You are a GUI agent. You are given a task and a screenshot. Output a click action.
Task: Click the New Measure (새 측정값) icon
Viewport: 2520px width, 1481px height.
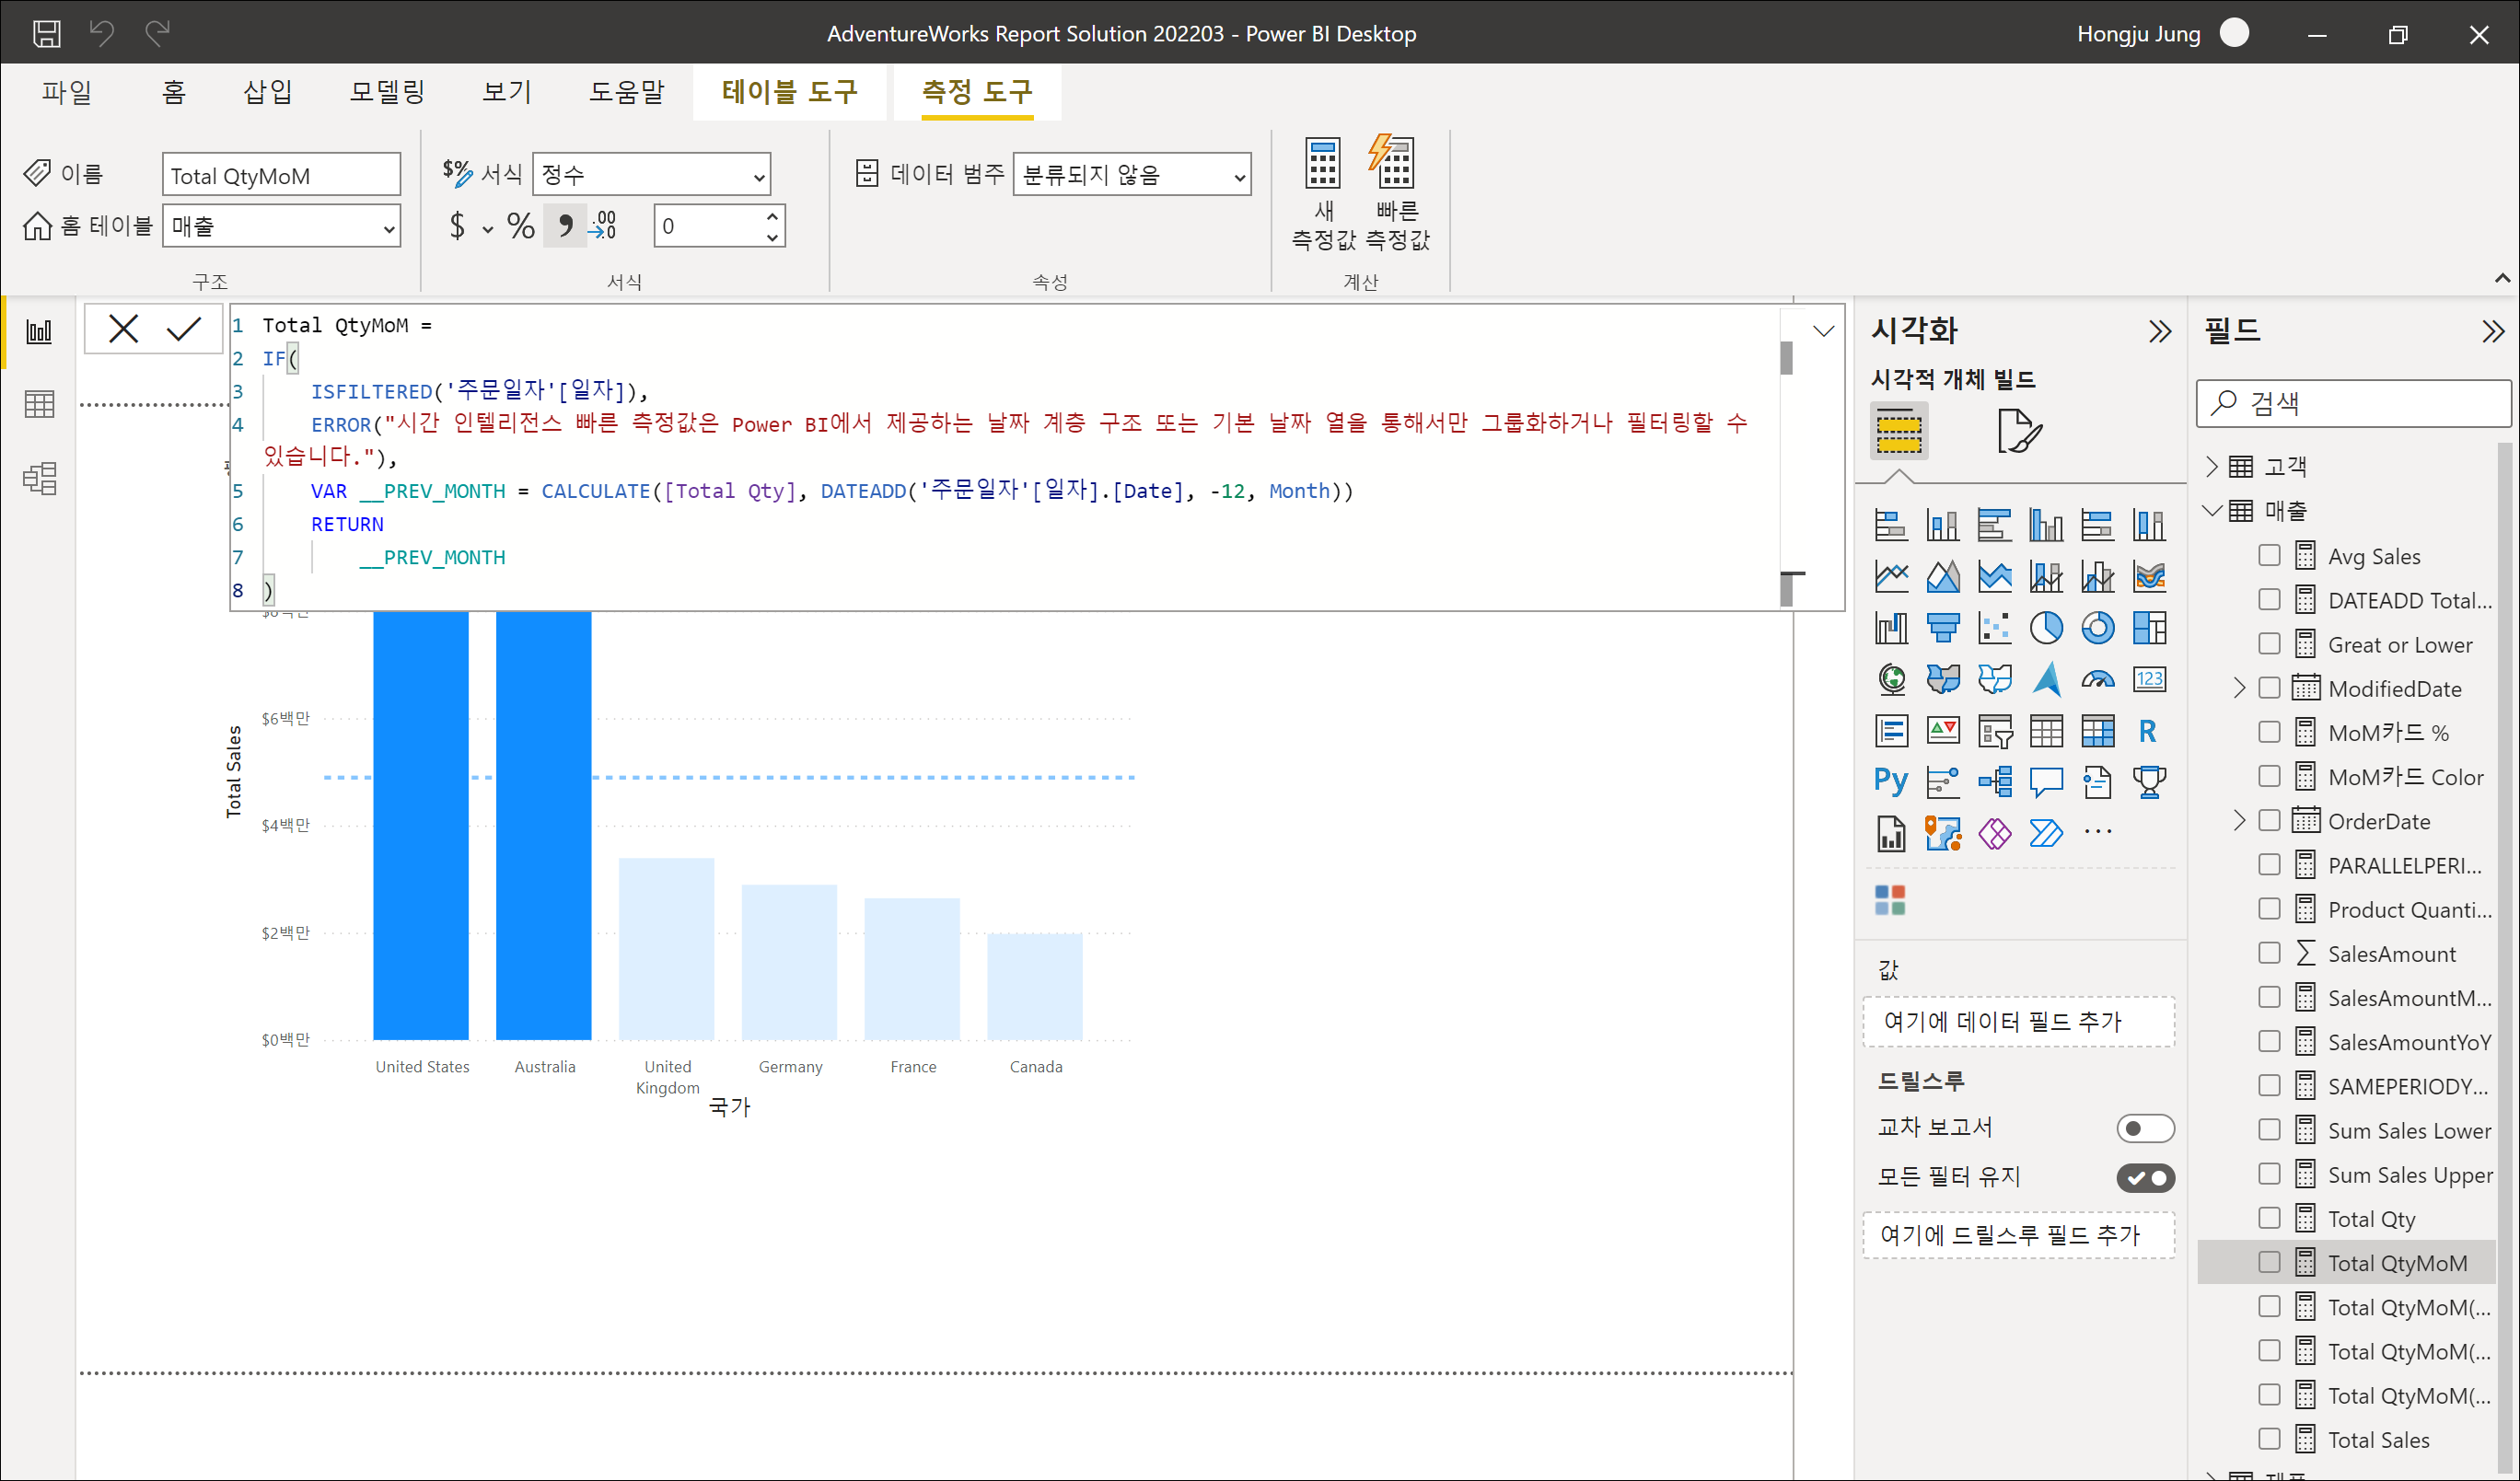click(1322, 165)
